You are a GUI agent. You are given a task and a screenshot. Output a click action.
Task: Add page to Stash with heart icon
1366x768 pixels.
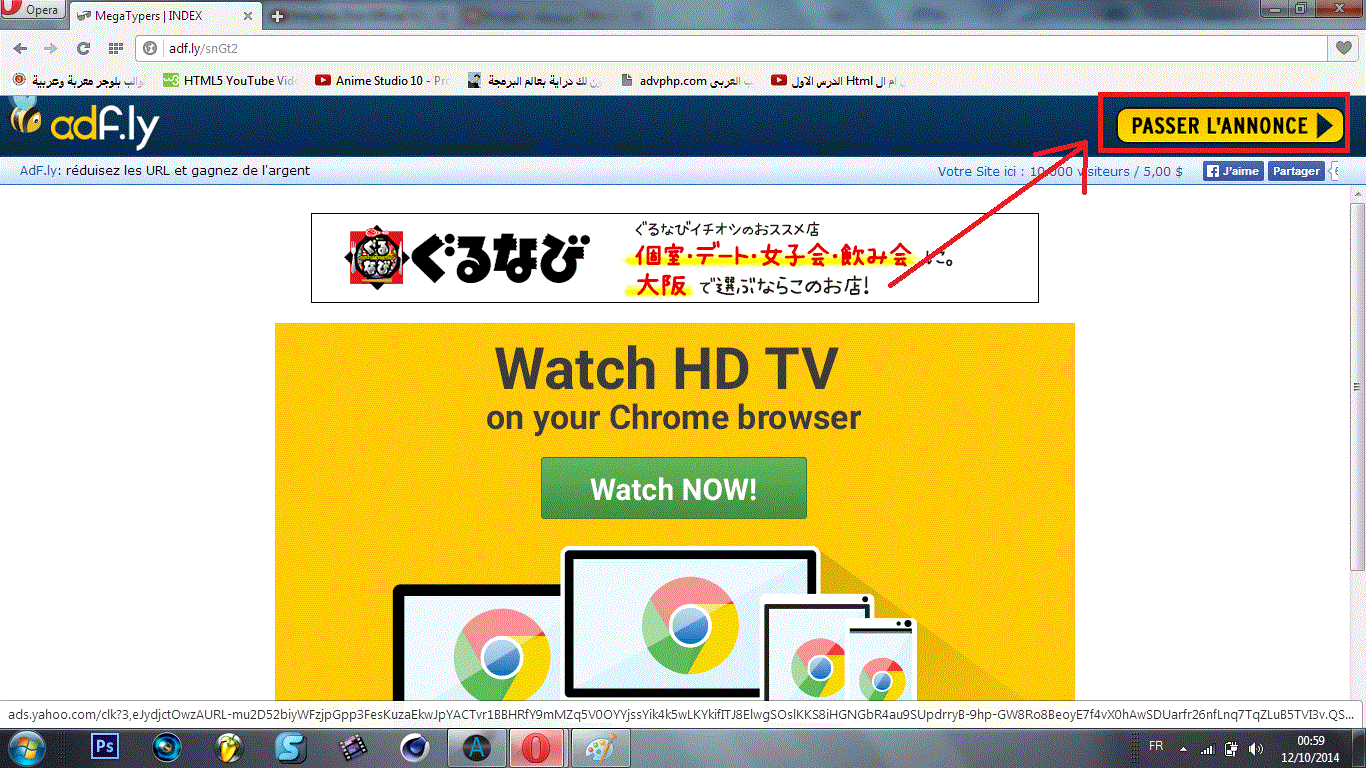point(1344,48)
